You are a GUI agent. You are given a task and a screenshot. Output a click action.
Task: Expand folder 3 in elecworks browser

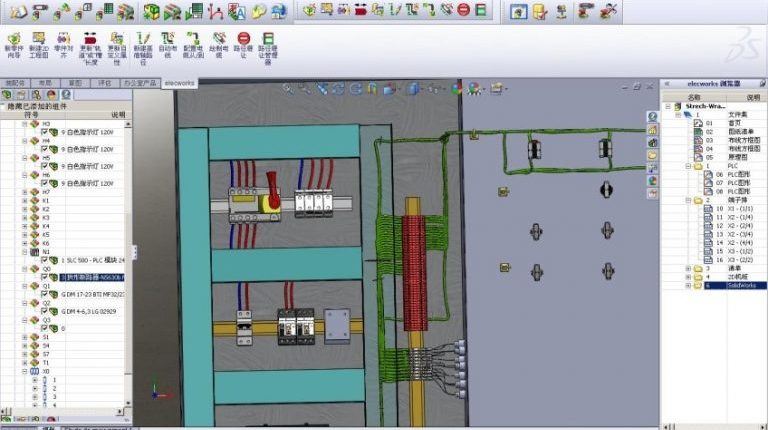tap(688, 268)
